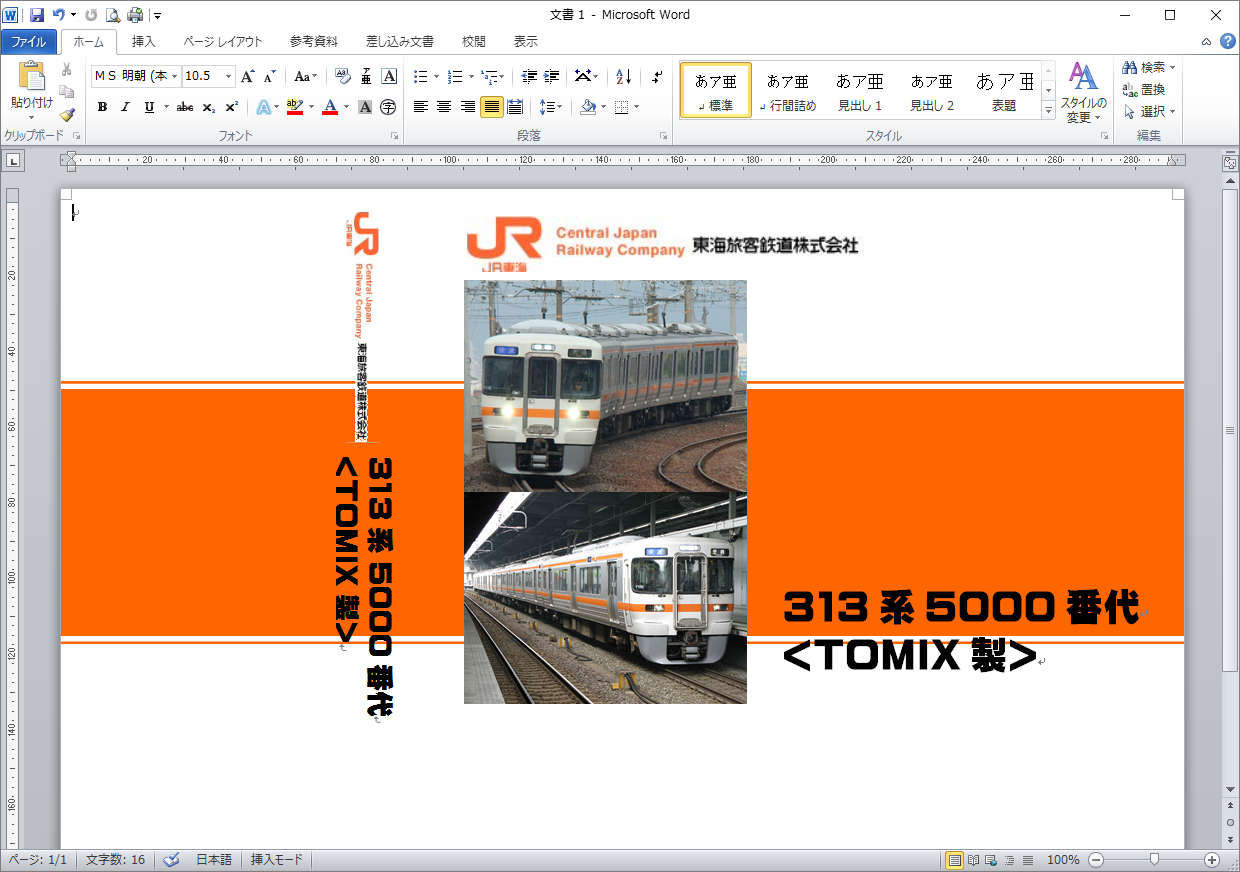Click the text highlight color button
The width and height of the screenshot is (1240, 872).
click(x=294, y=107)
